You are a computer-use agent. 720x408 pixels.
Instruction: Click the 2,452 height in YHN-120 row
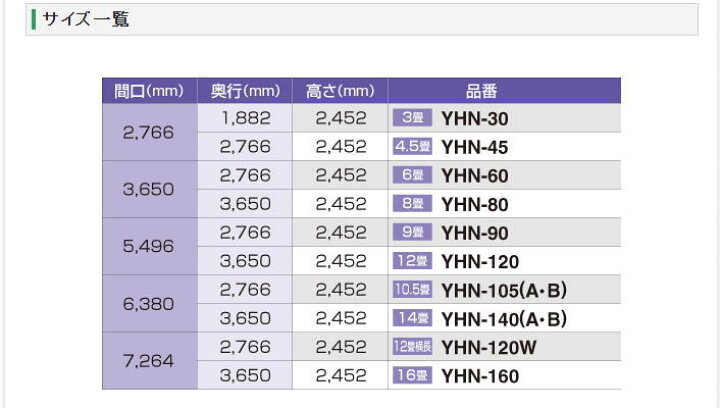341,261
